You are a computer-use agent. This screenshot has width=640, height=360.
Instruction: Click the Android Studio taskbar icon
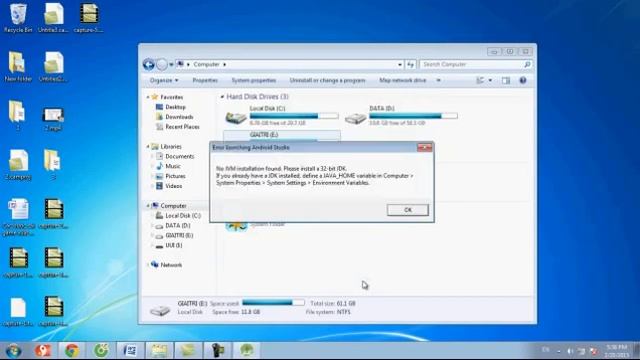pos(247,351)
